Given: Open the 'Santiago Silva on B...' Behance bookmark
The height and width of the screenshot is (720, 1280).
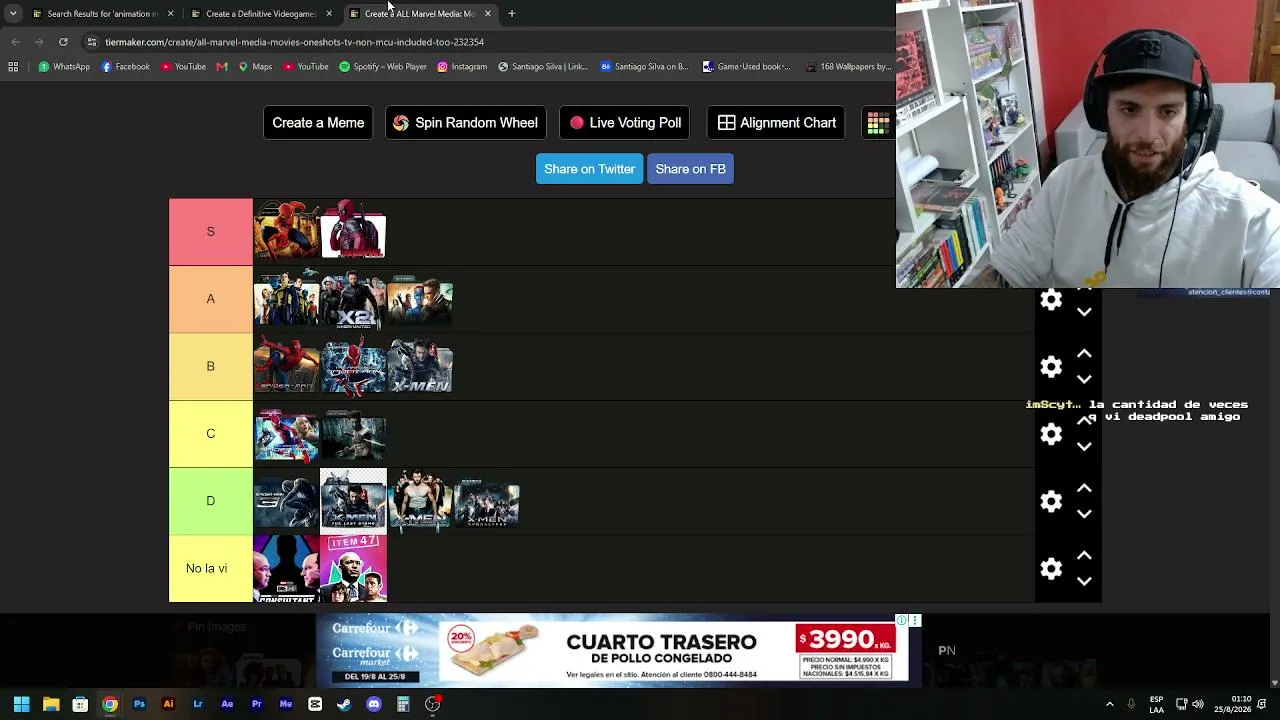Looking at the screenshot, I should pos(644,67).
